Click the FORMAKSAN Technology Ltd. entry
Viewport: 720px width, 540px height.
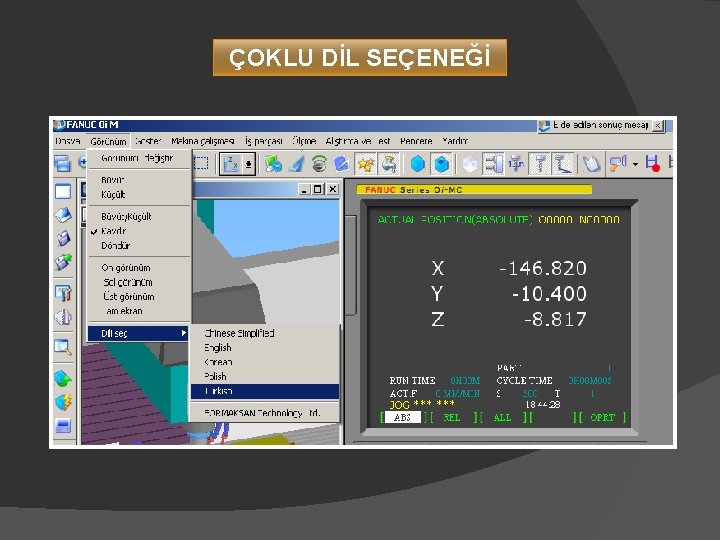[x=264, y=413]
